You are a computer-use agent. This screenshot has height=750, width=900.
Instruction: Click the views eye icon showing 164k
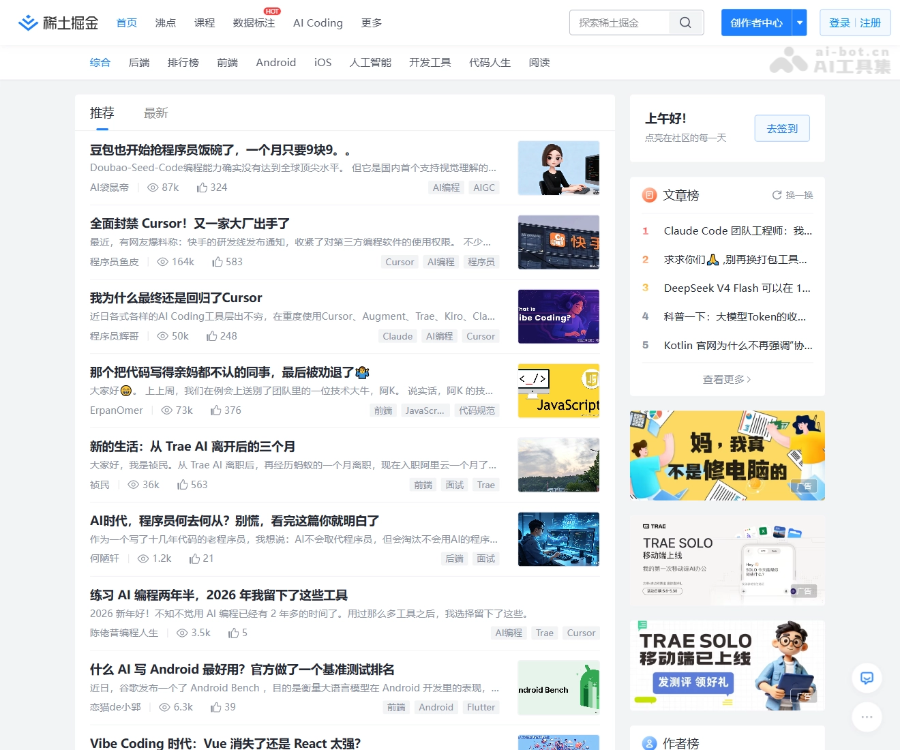(163, 262)
